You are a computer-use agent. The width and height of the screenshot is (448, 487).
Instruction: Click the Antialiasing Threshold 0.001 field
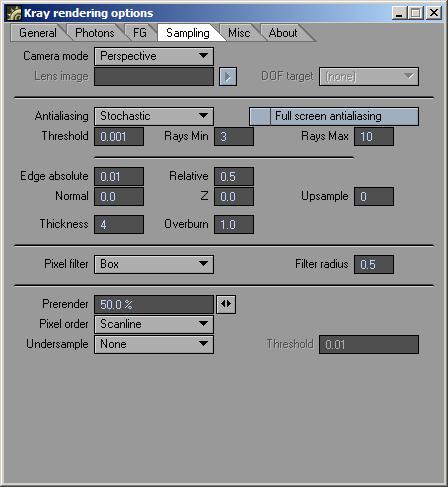pyautogui.click(x=119, y=136)
